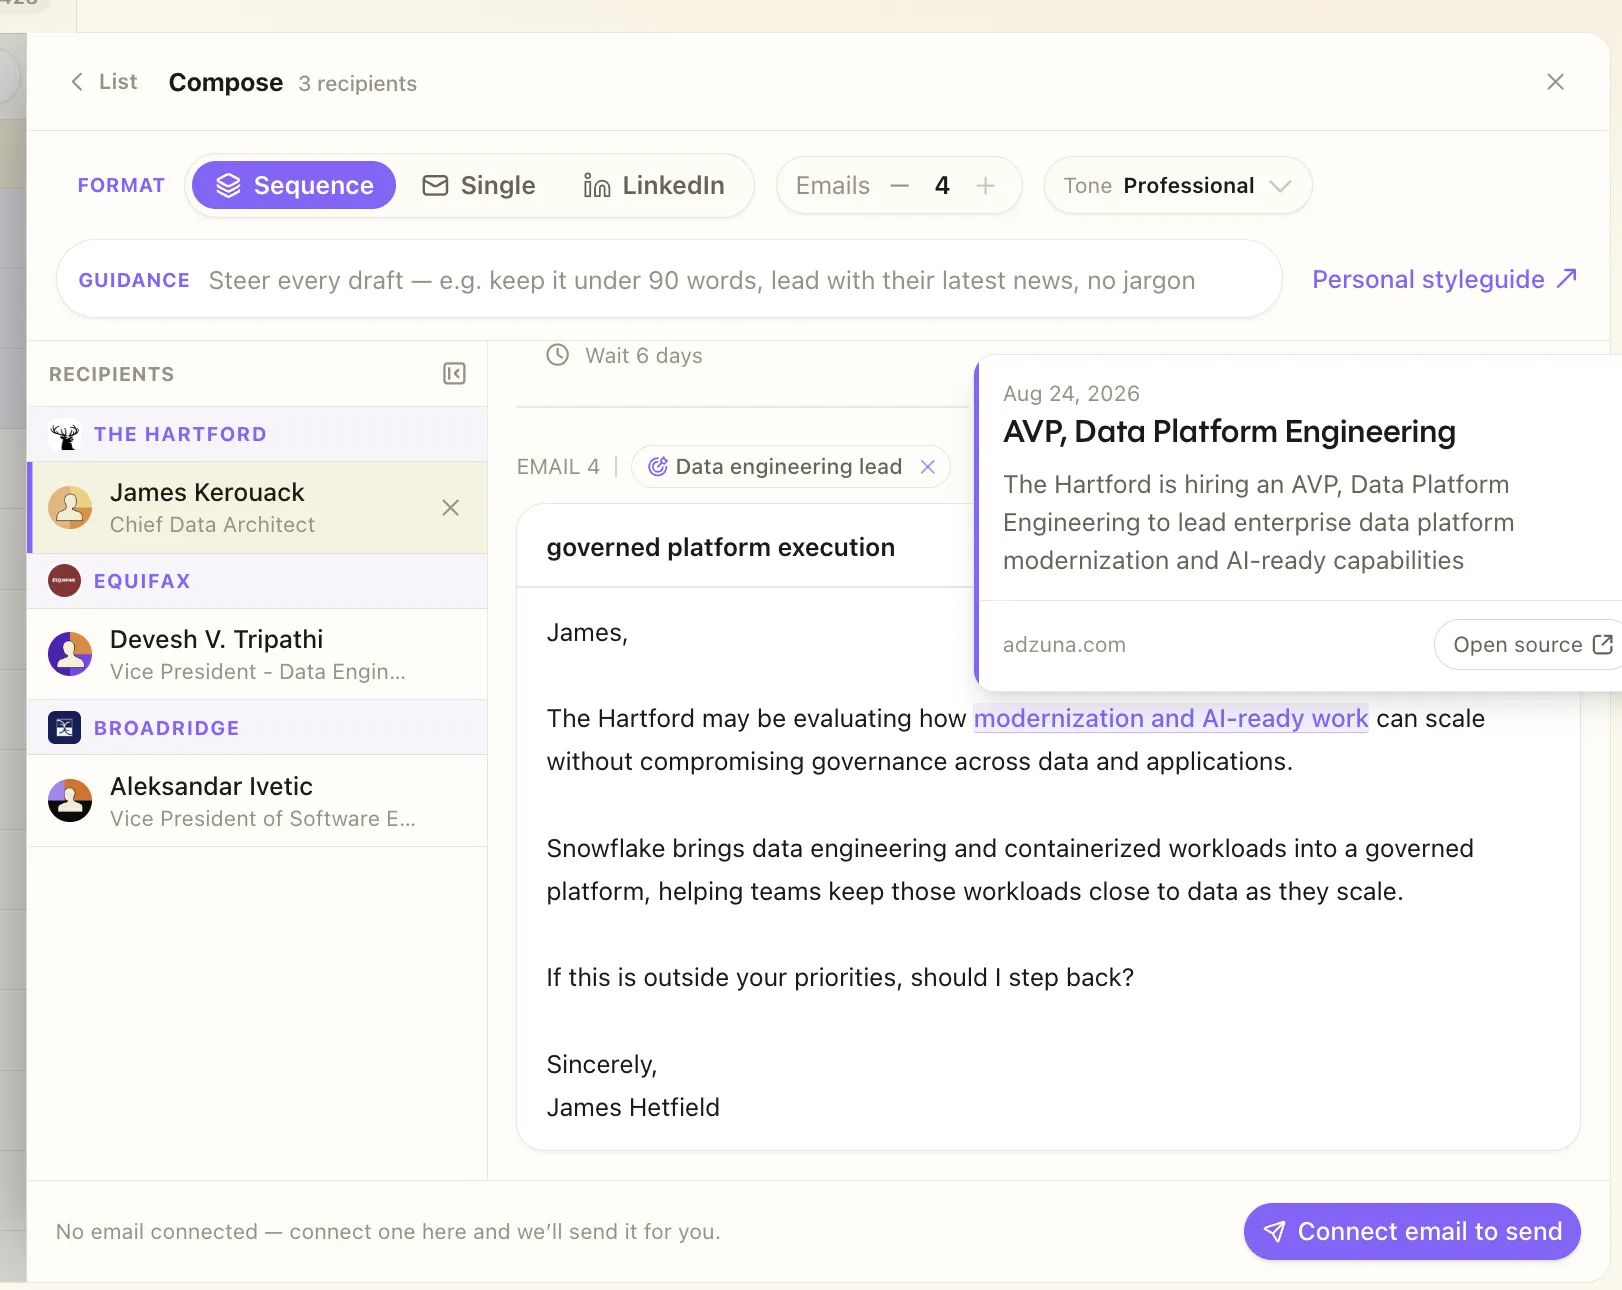This screenshot has width=1622, height=1290.
Task: Remove James Kerouack from recipients
Action: click(x=451, y=508)
